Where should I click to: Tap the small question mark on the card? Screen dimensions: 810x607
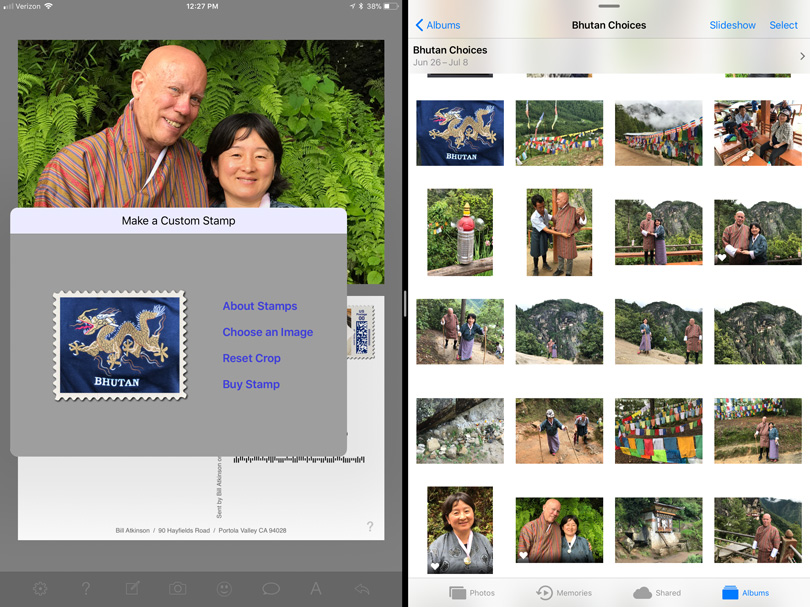click(x=370, y=526)
